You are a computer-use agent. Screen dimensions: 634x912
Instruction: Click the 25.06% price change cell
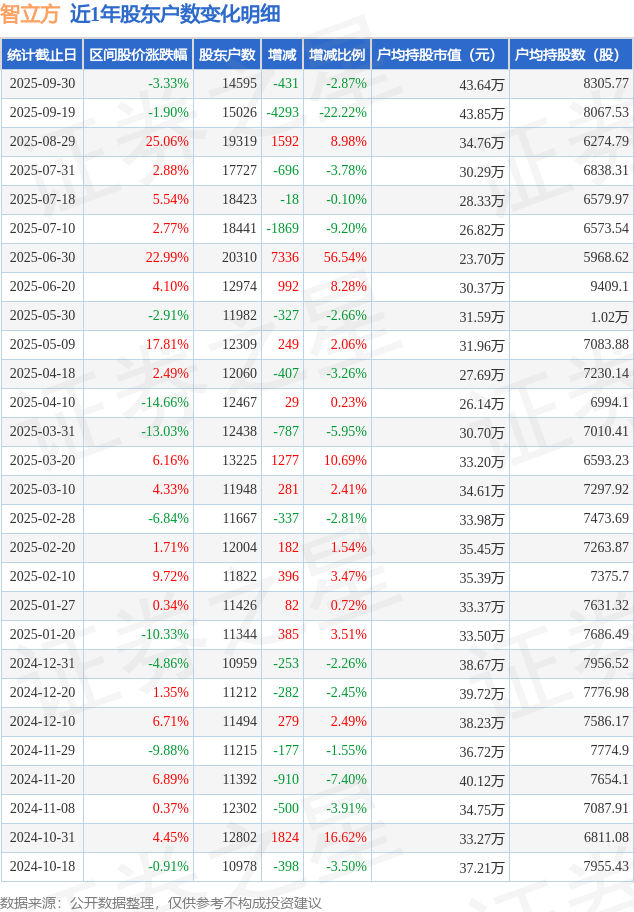[x=167, y=142]
